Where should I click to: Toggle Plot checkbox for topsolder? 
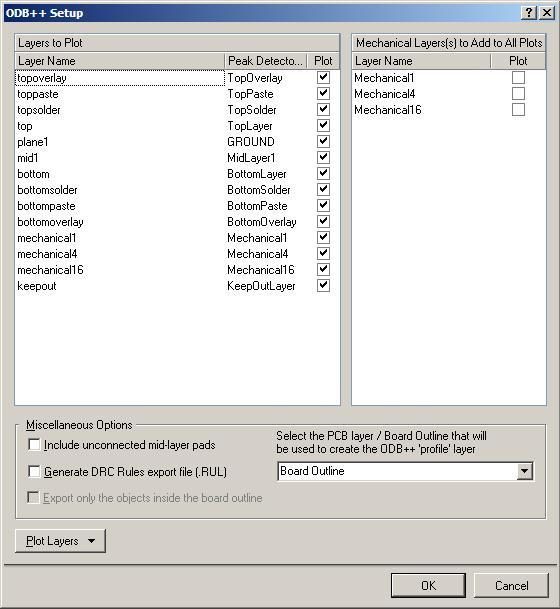click(323, 109)
